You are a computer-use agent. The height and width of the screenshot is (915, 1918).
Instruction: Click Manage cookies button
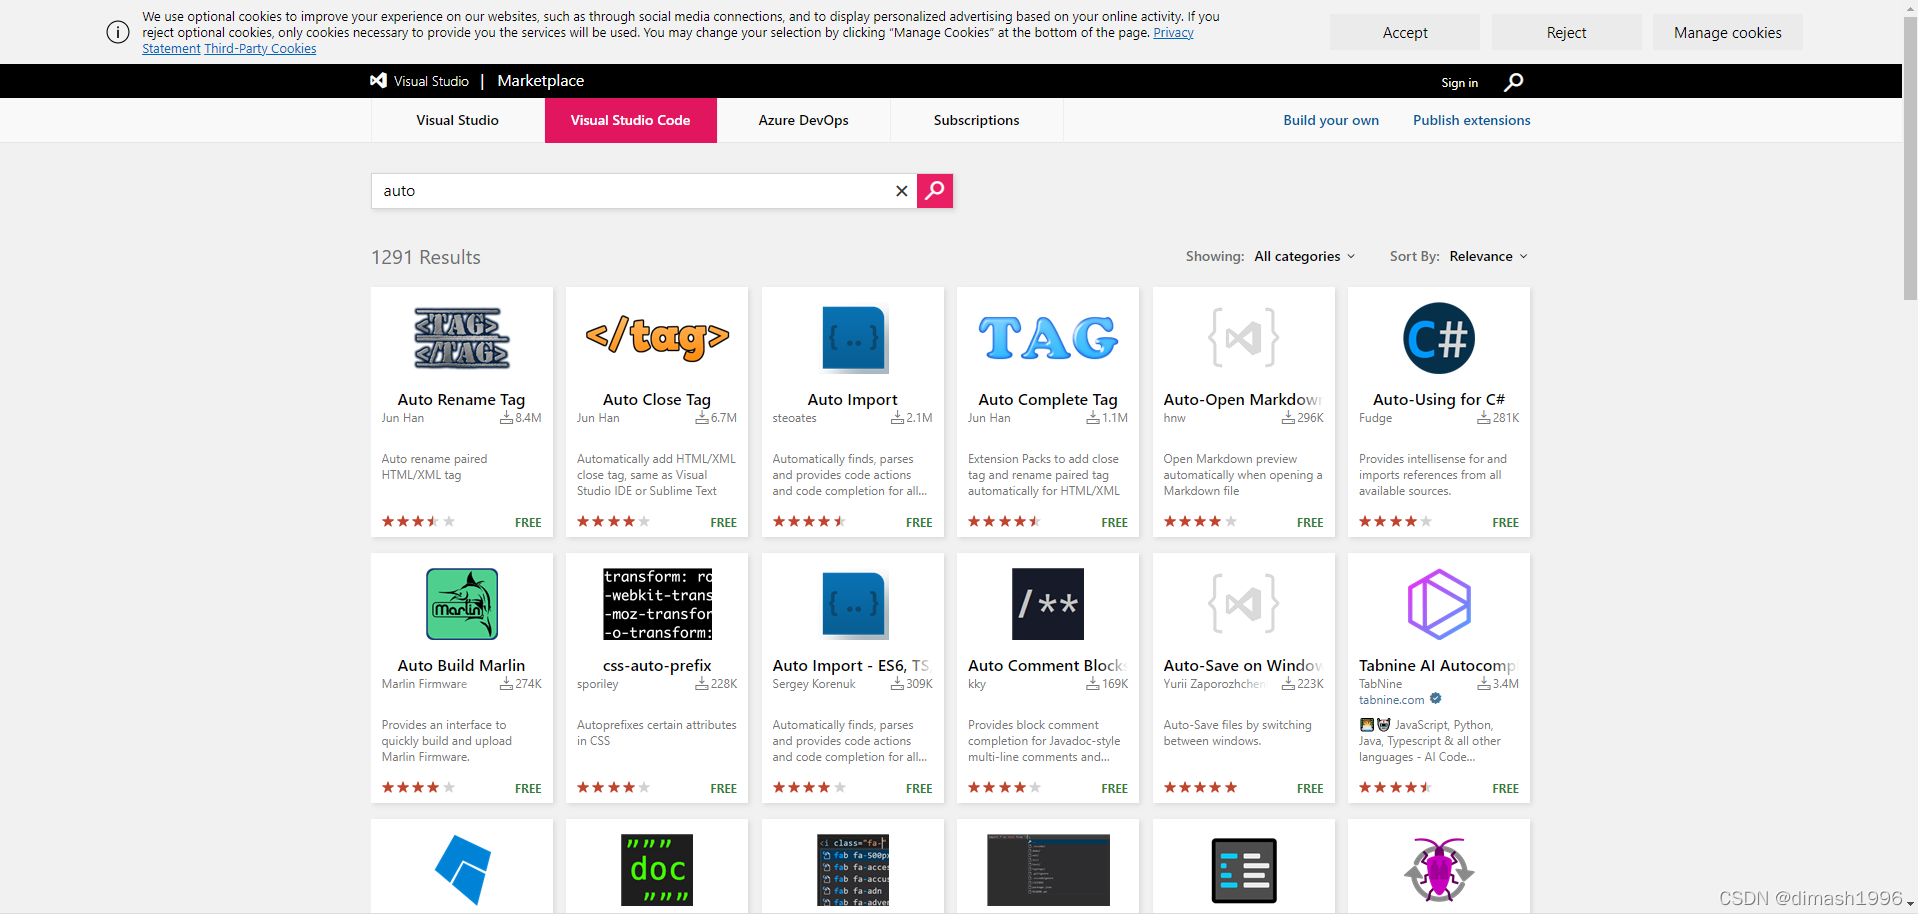pyautogui.click(x=1727, y=33)
